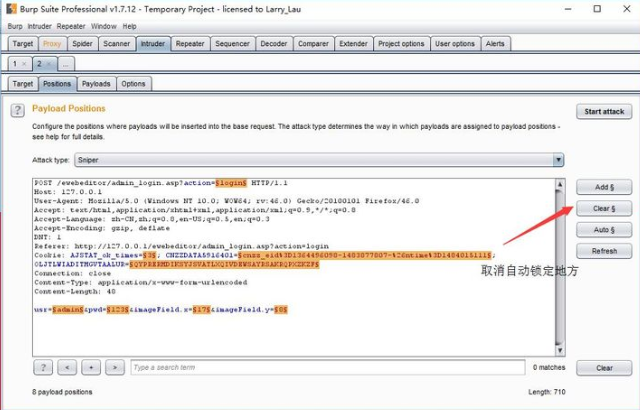Close Intruder attack tab 2 with its x
Screen dimensions: 640x410
(x=49, y=64)
